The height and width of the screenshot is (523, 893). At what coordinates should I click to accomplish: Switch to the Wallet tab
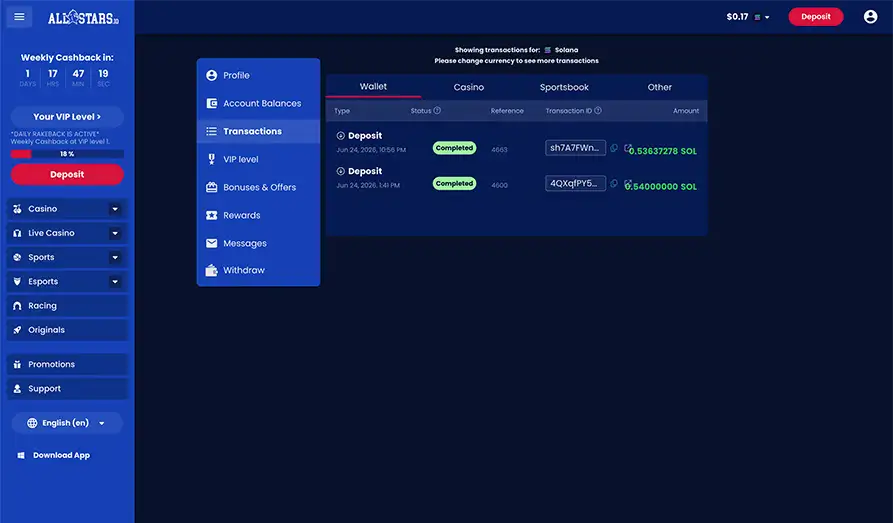pyautogui.click(x=373, y=87)
